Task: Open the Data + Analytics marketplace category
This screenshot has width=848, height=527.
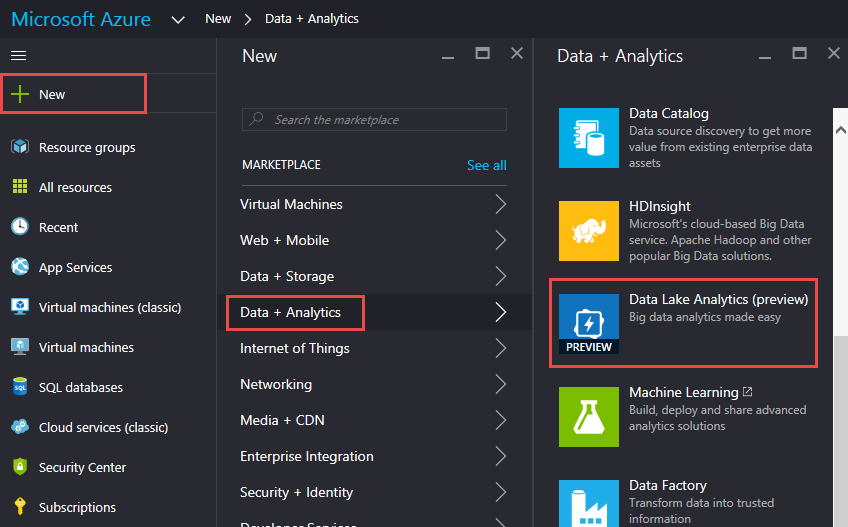Action: click(x=291, y=312)
